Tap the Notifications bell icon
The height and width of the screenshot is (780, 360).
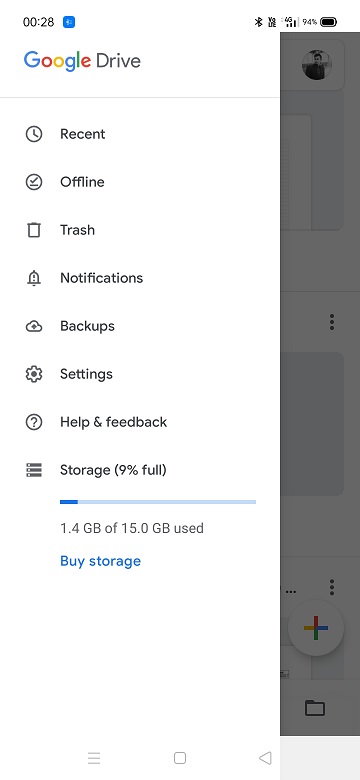coord(34,278)
